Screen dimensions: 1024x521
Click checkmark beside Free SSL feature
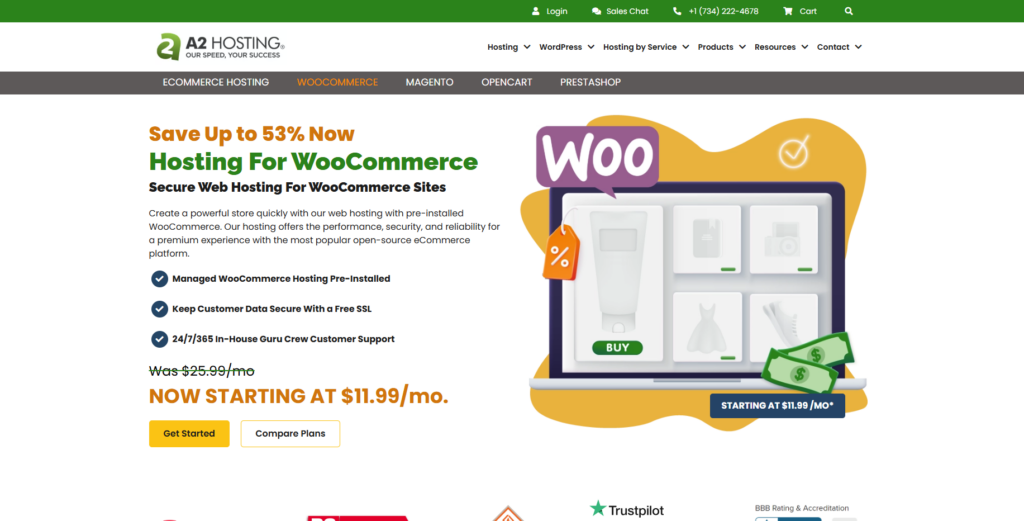tap(159, 309)
